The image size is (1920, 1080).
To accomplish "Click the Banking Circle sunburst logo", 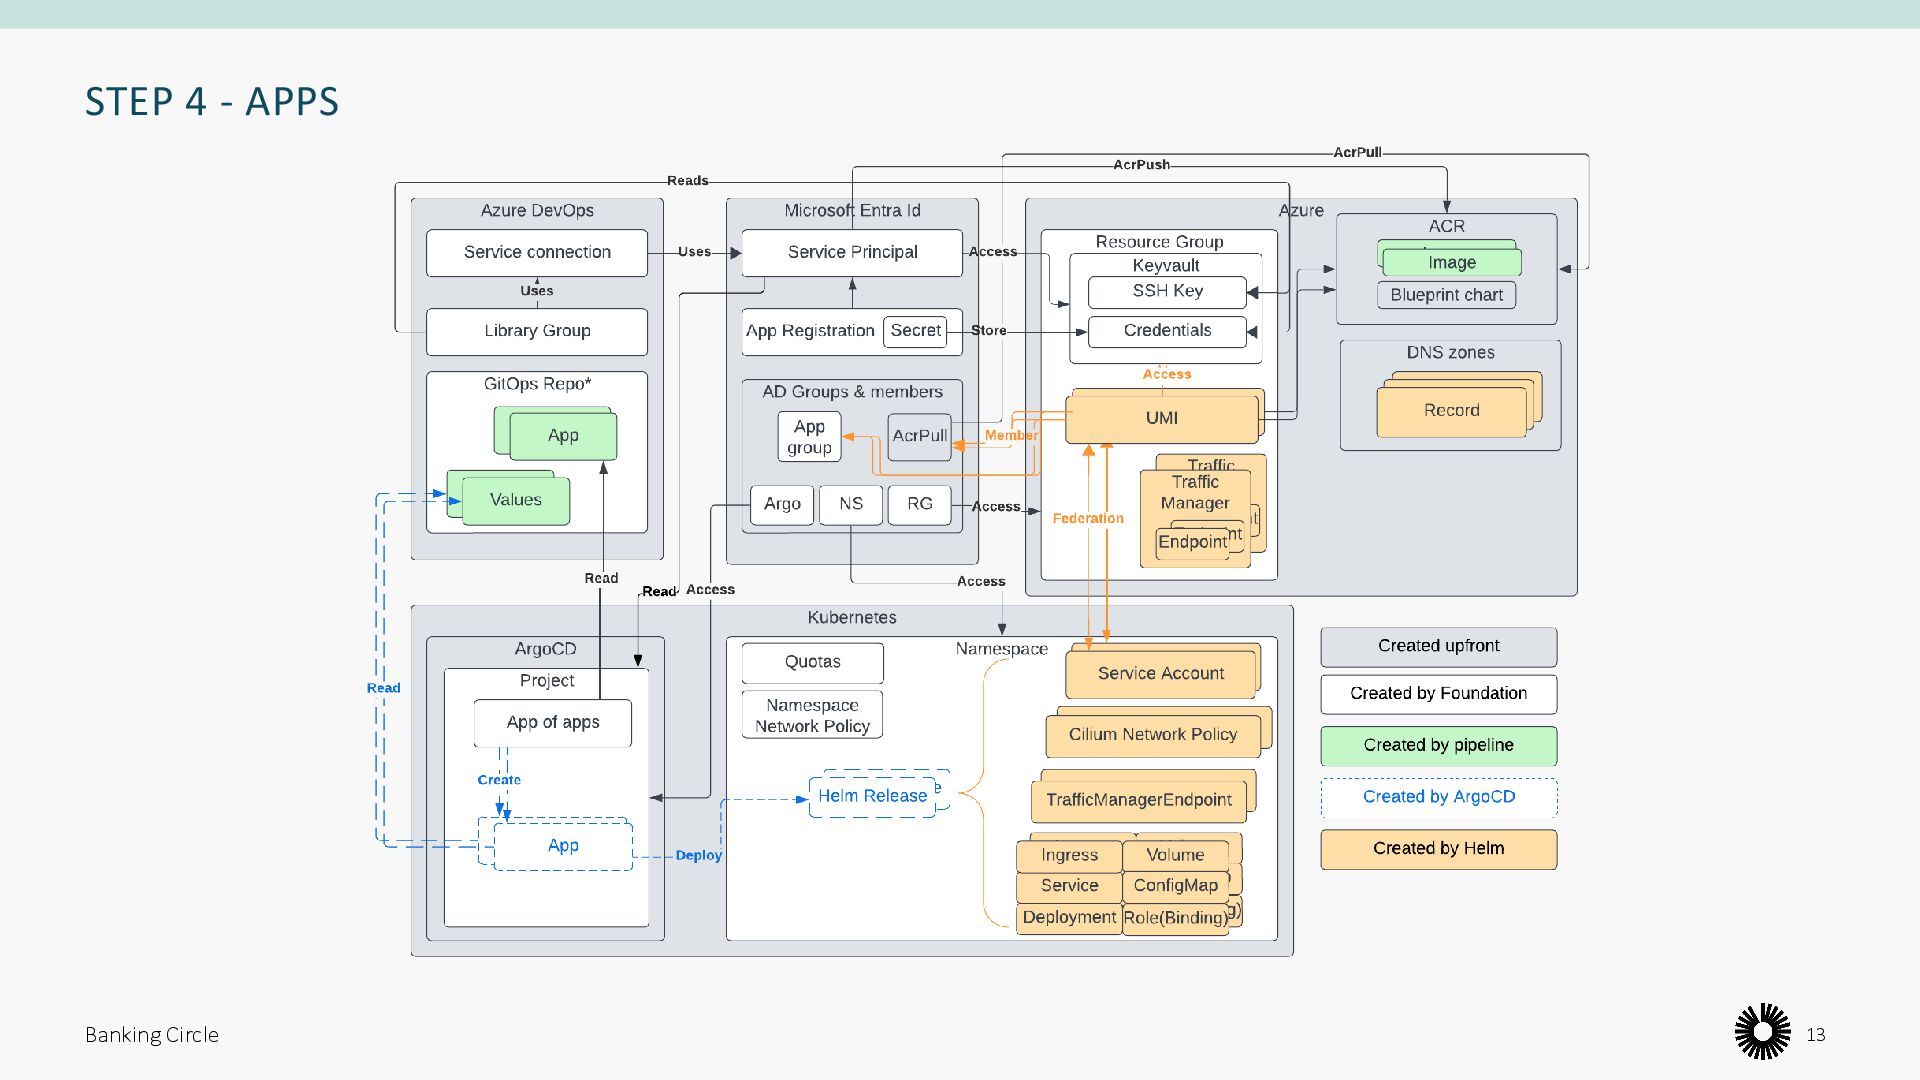I will tap(1762, 1033).
